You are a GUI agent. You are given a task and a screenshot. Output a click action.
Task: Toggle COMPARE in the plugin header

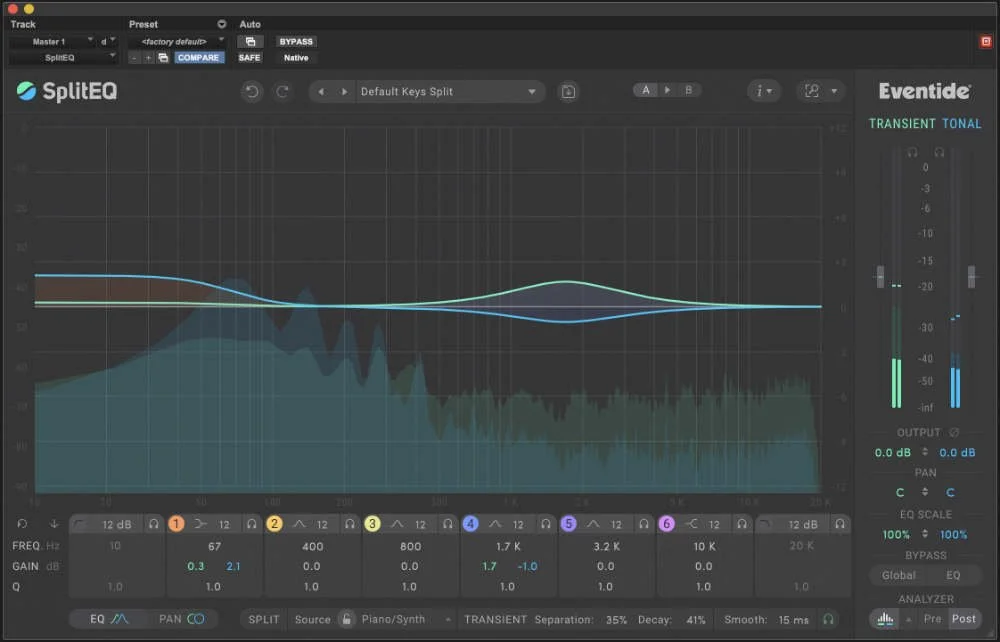(198, 57)
